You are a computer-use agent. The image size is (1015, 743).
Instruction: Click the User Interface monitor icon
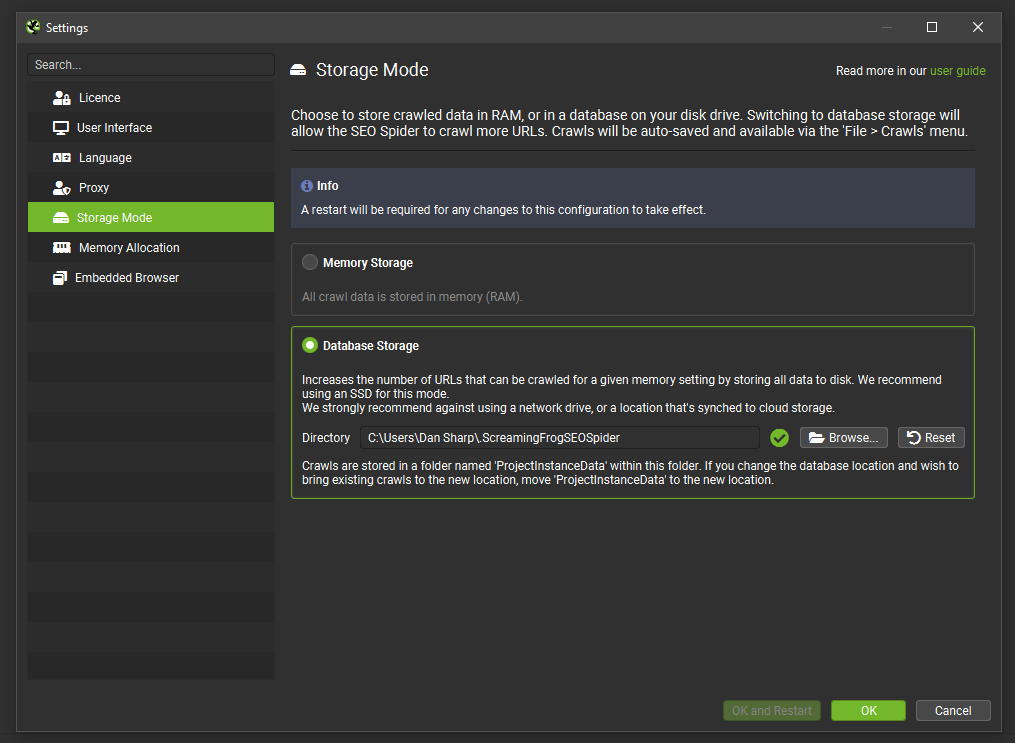(x=60, y=128)
